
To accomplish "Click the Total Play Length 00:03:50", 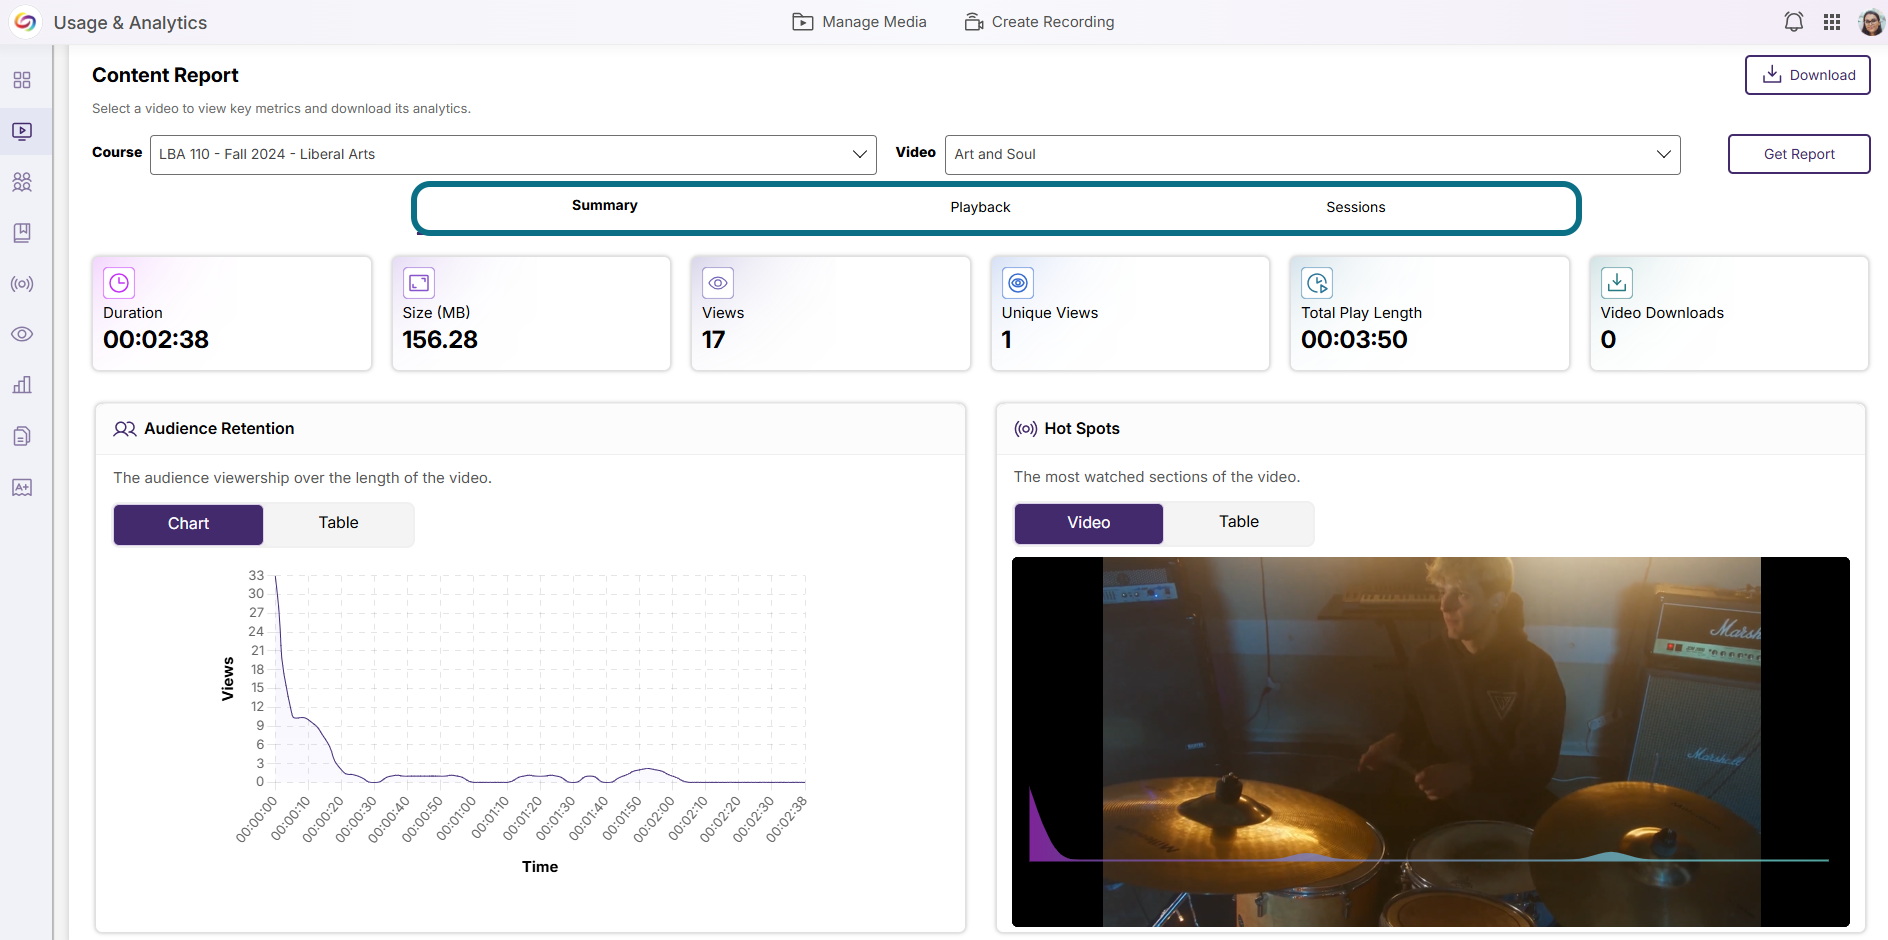I will point(1354,340).
